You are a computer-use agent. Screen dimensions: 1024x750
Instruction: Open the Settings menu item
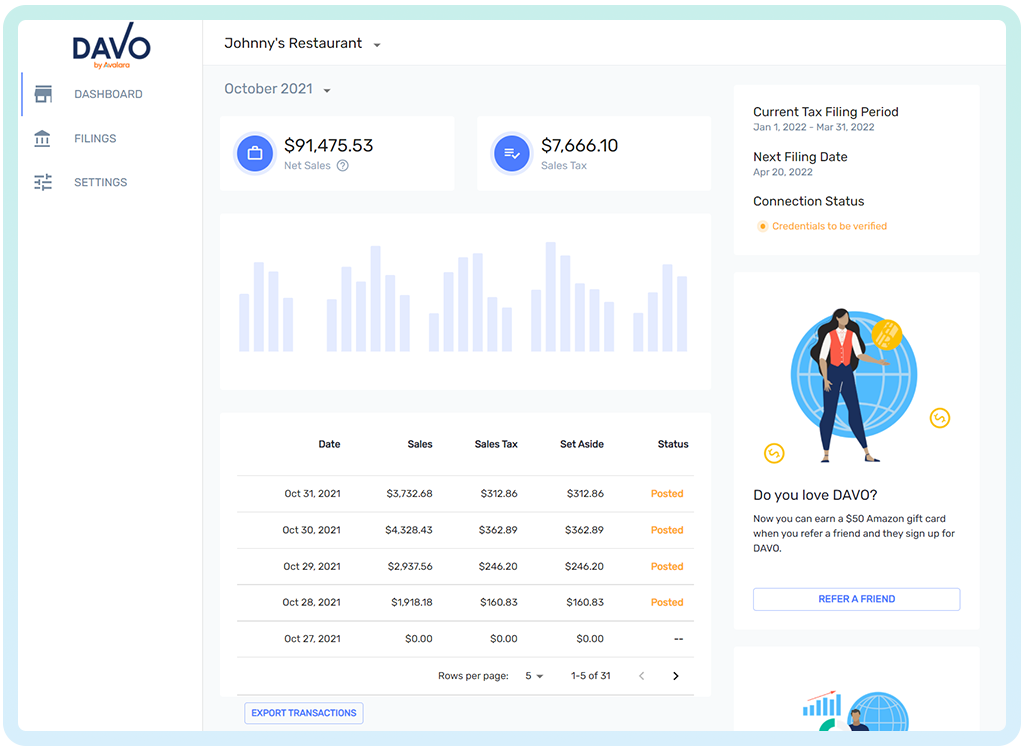100,182
